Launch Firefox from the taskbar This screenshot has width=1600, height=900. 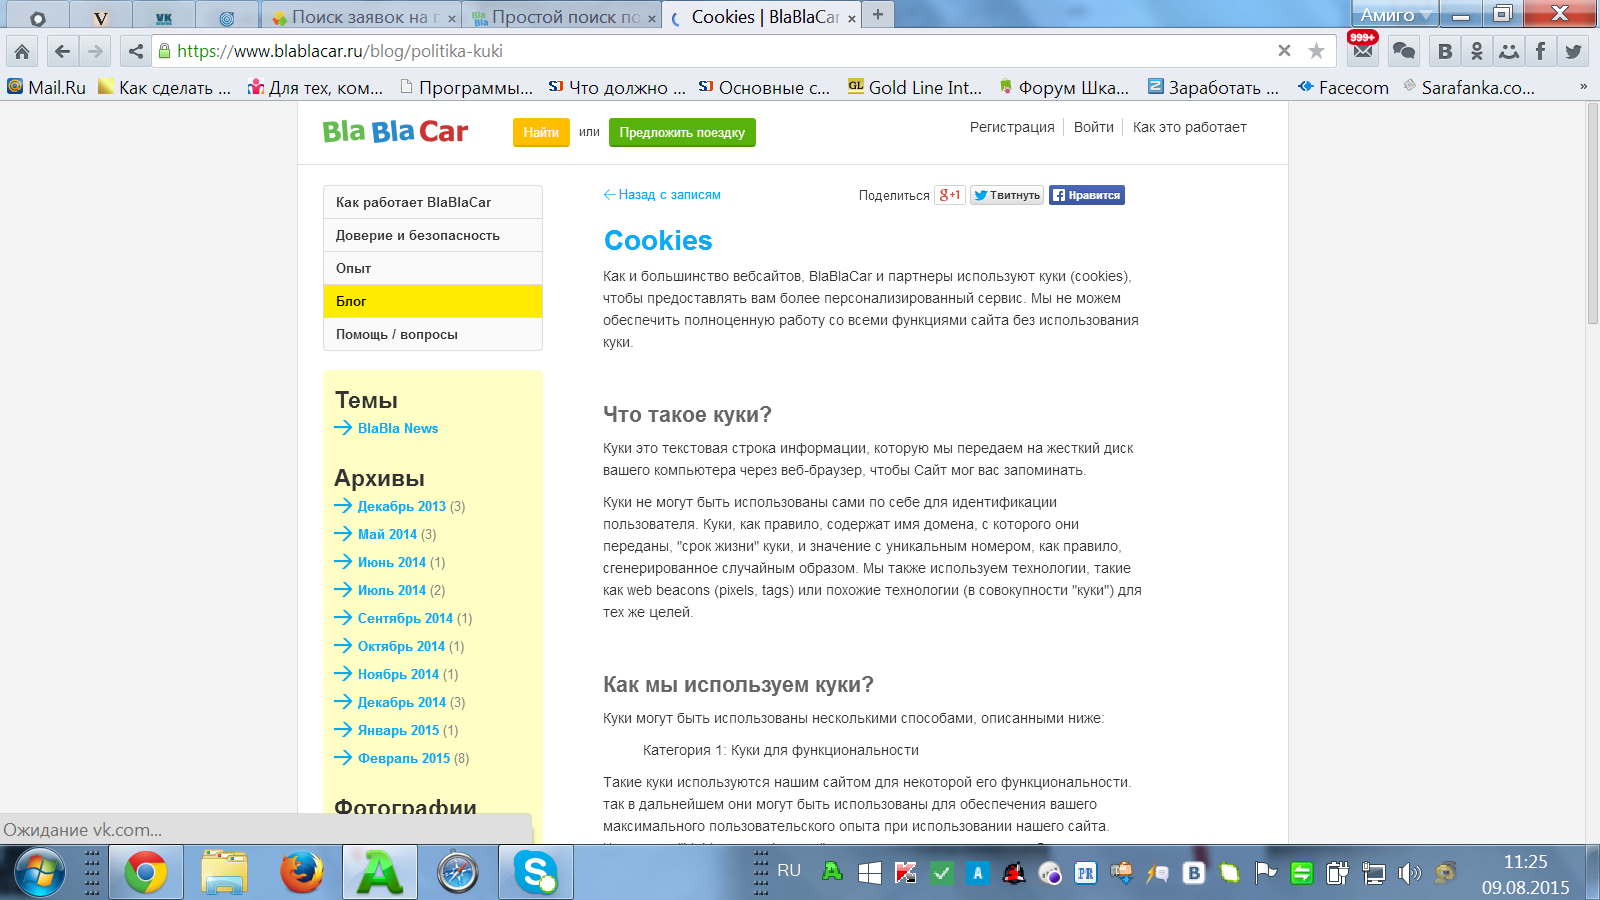click(302, 873)
